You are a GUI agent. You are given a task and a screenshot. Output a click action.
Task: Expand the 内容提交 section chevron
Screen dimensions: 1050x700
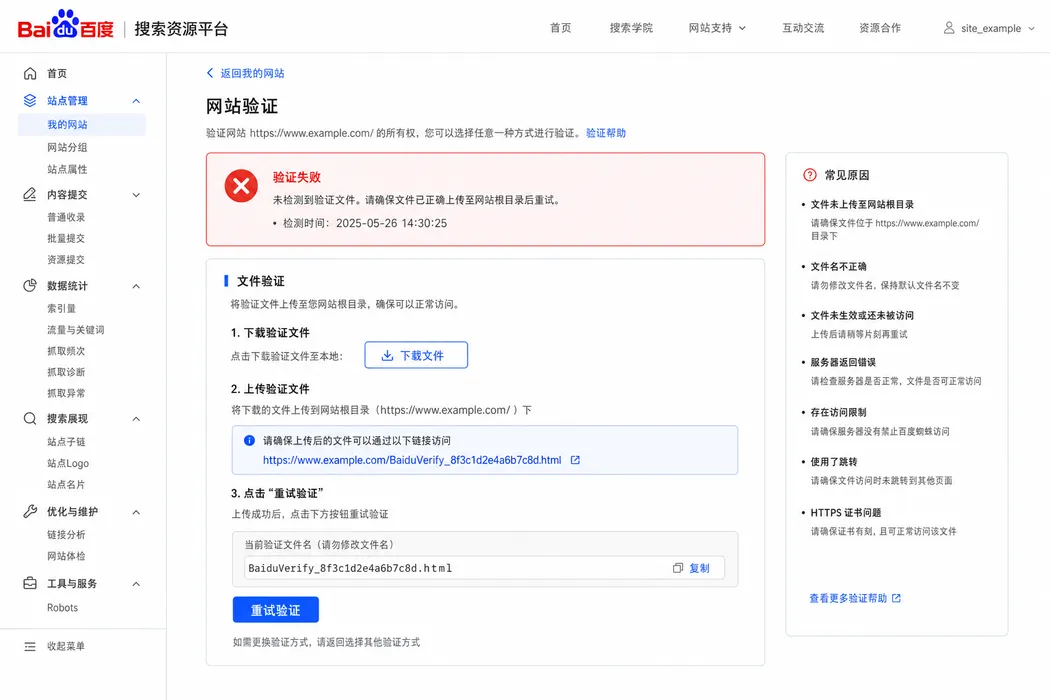point(136,195)
